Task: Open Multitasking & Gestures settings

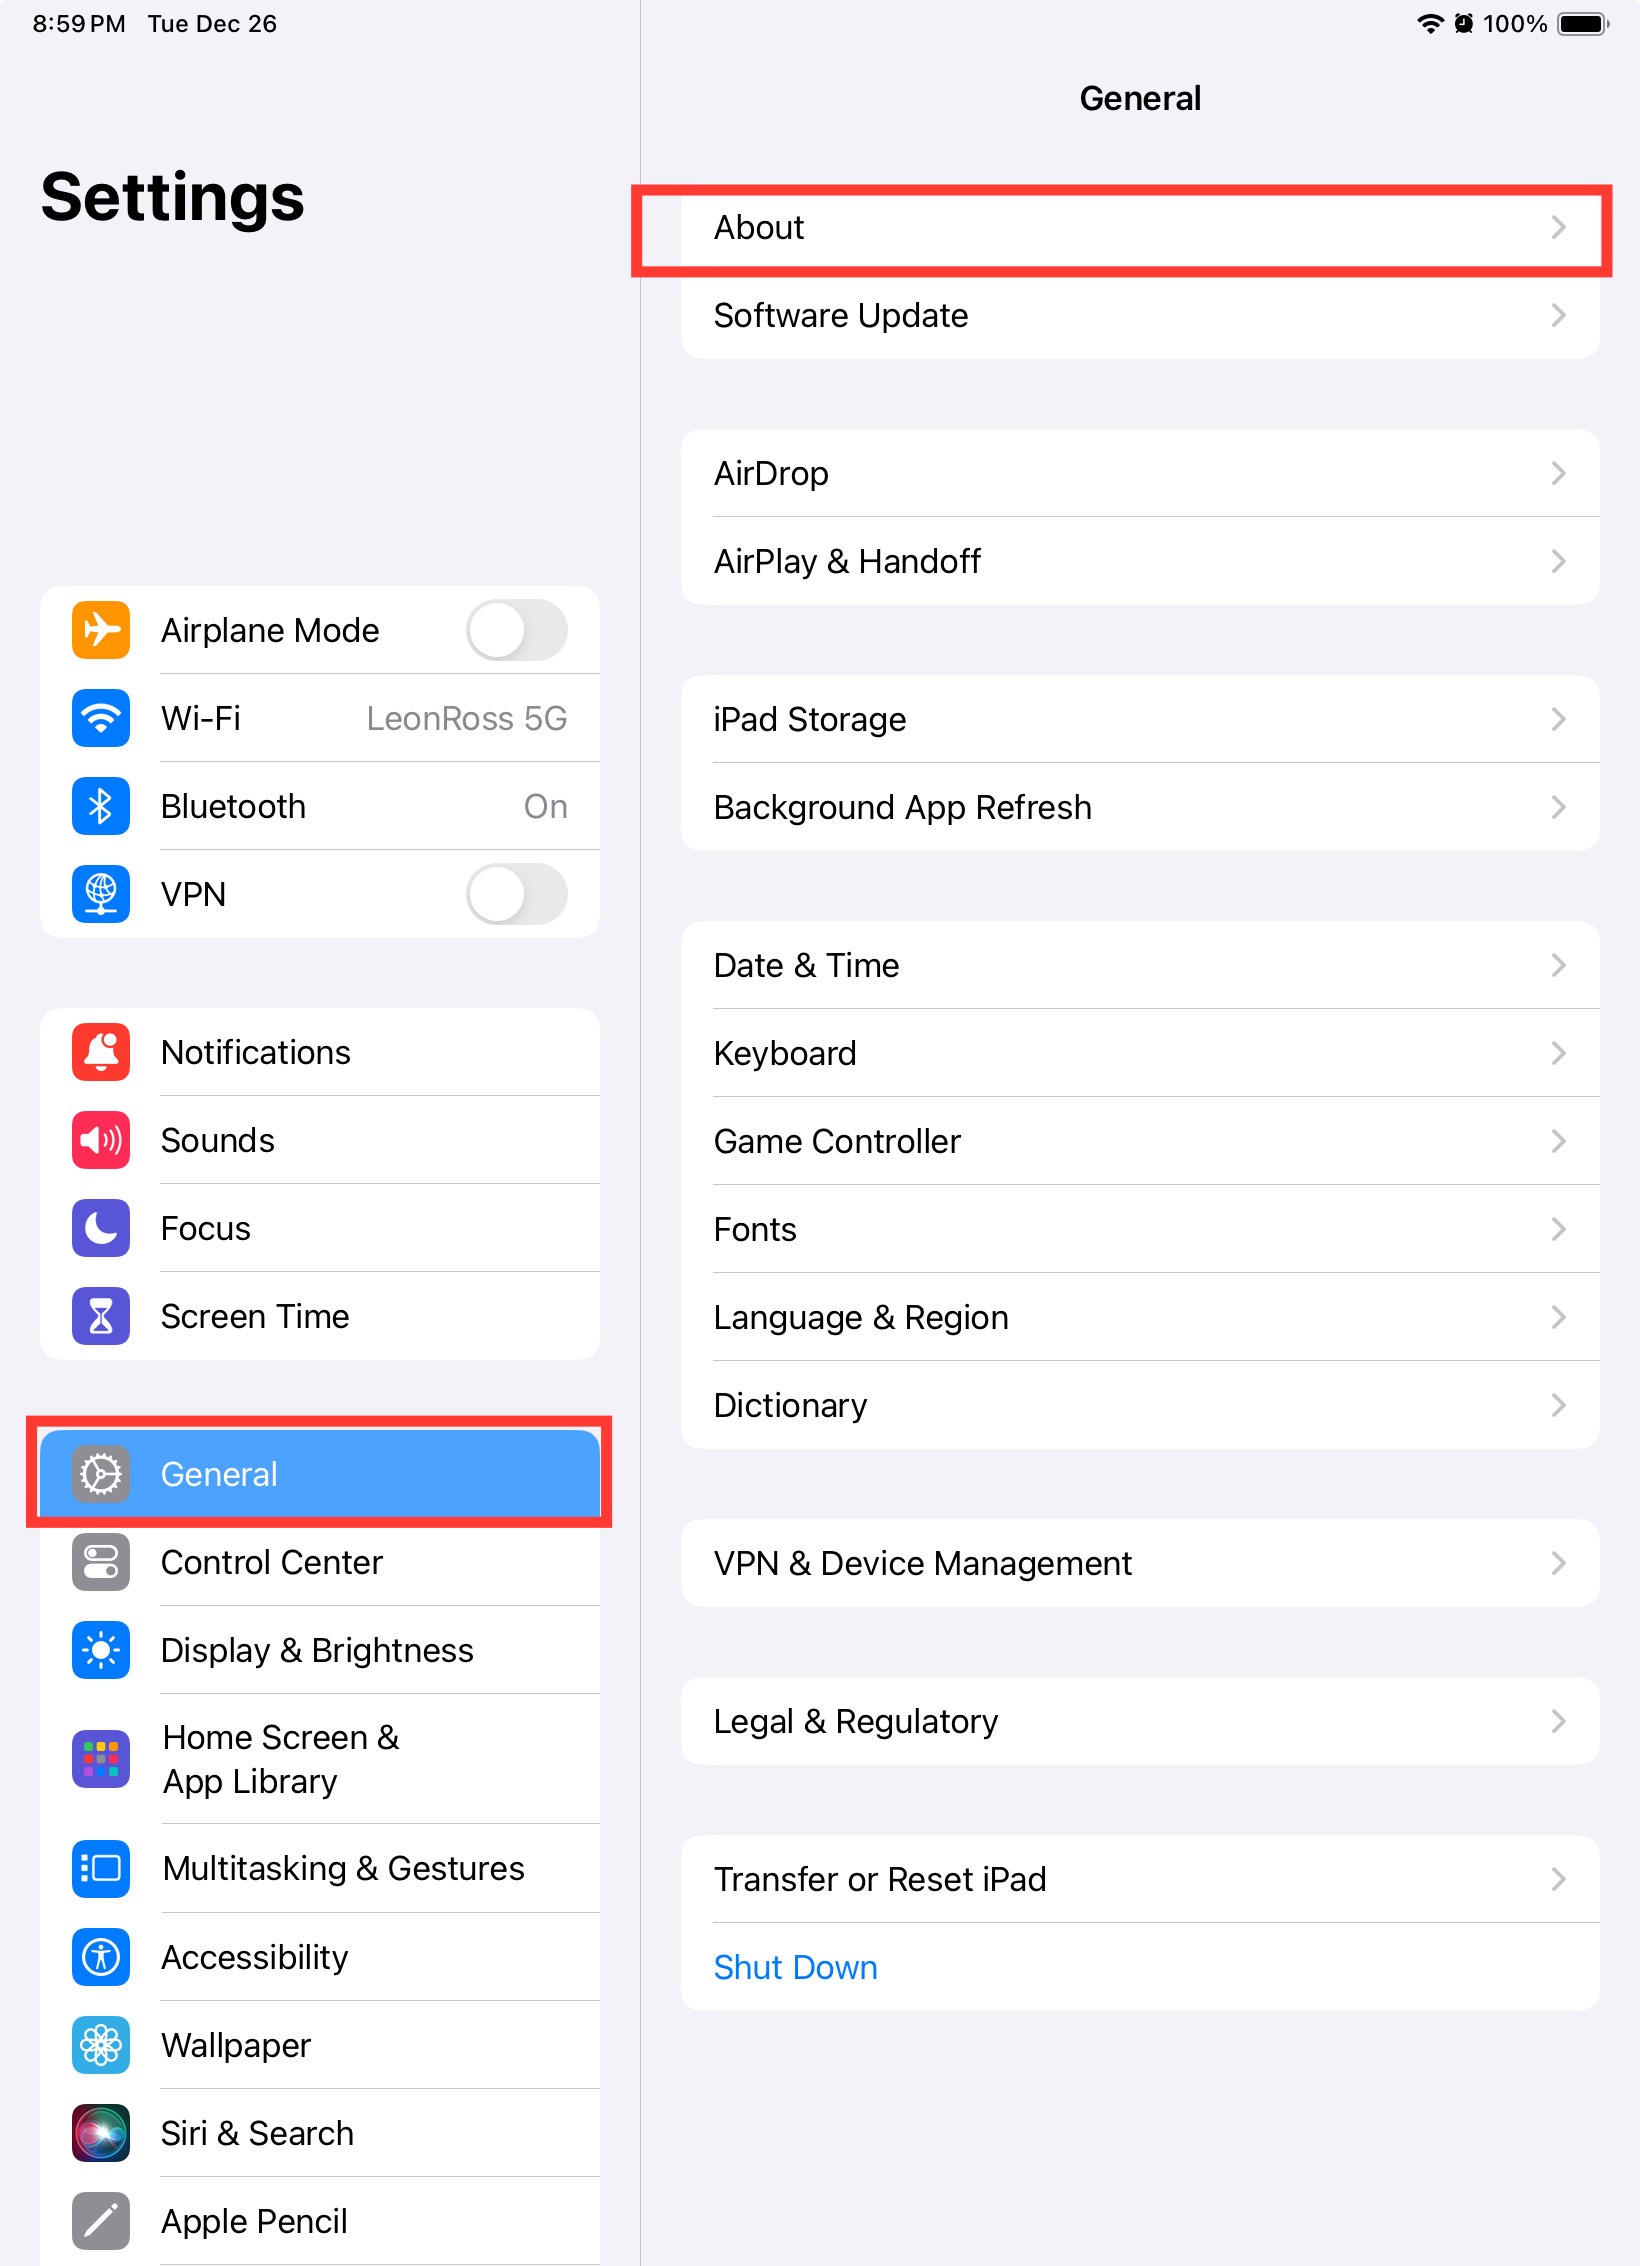Action: 320,1868
